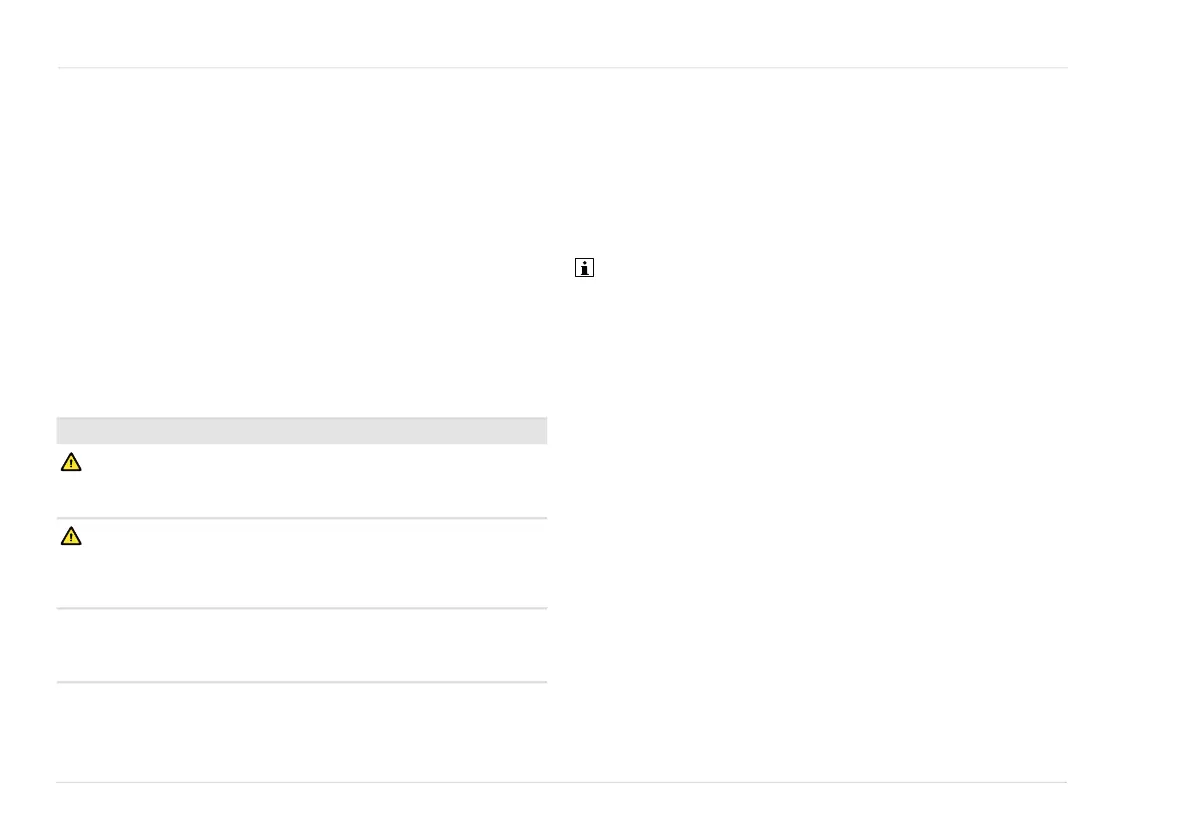
Task: Click the boxed information 'i' icon
Action: pos(584,267)
